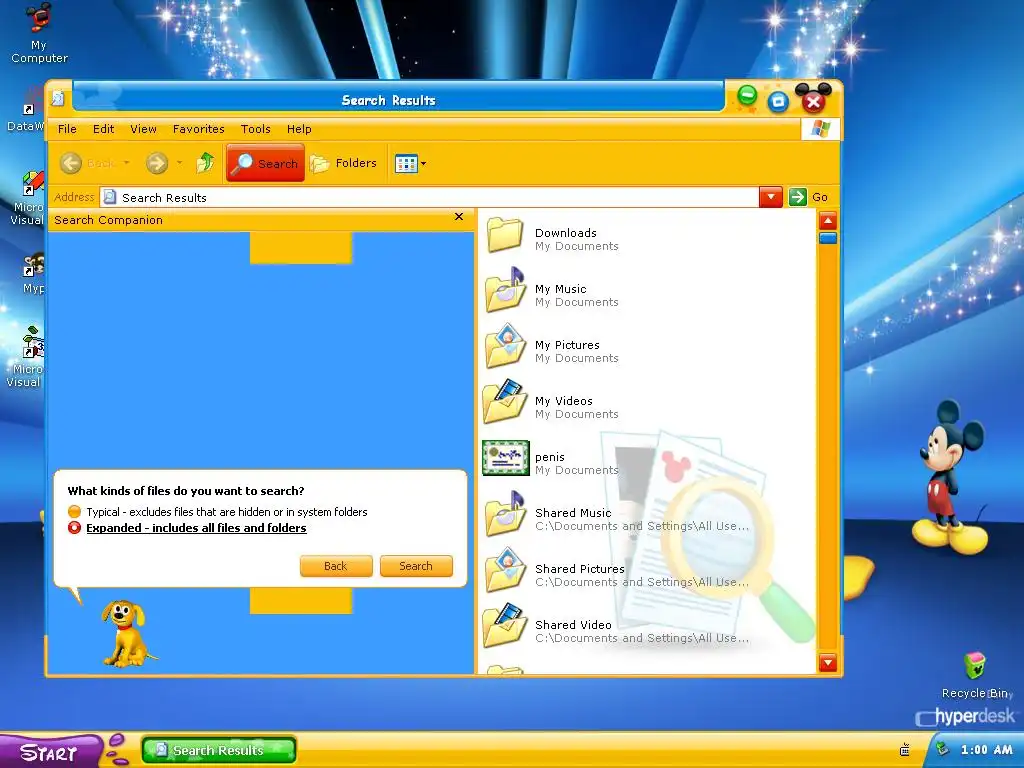
Task: Click the Back button in Search Companion
Action: coord(336,566)
